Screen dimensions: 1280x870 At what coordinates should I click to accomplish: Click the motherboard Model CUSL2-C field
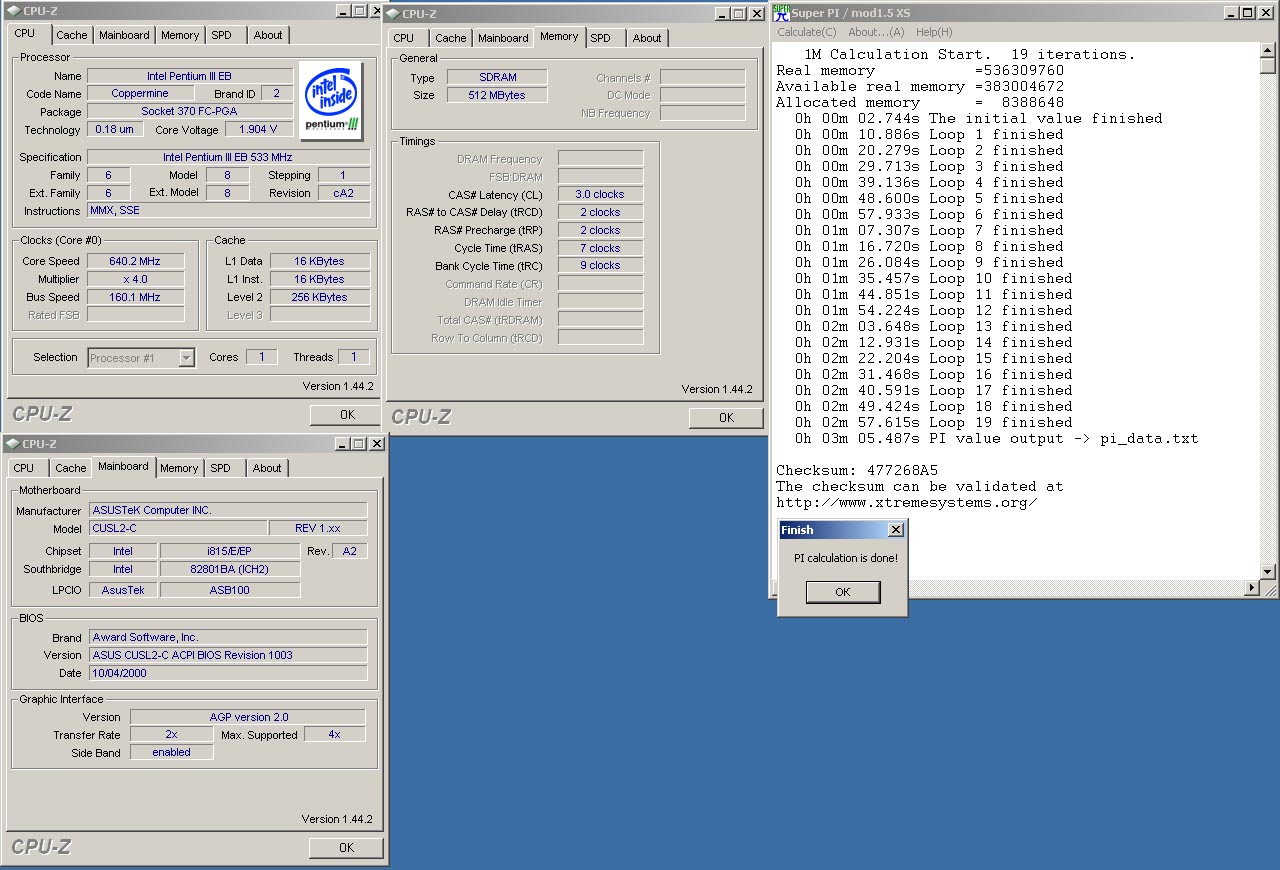point(178,528)
